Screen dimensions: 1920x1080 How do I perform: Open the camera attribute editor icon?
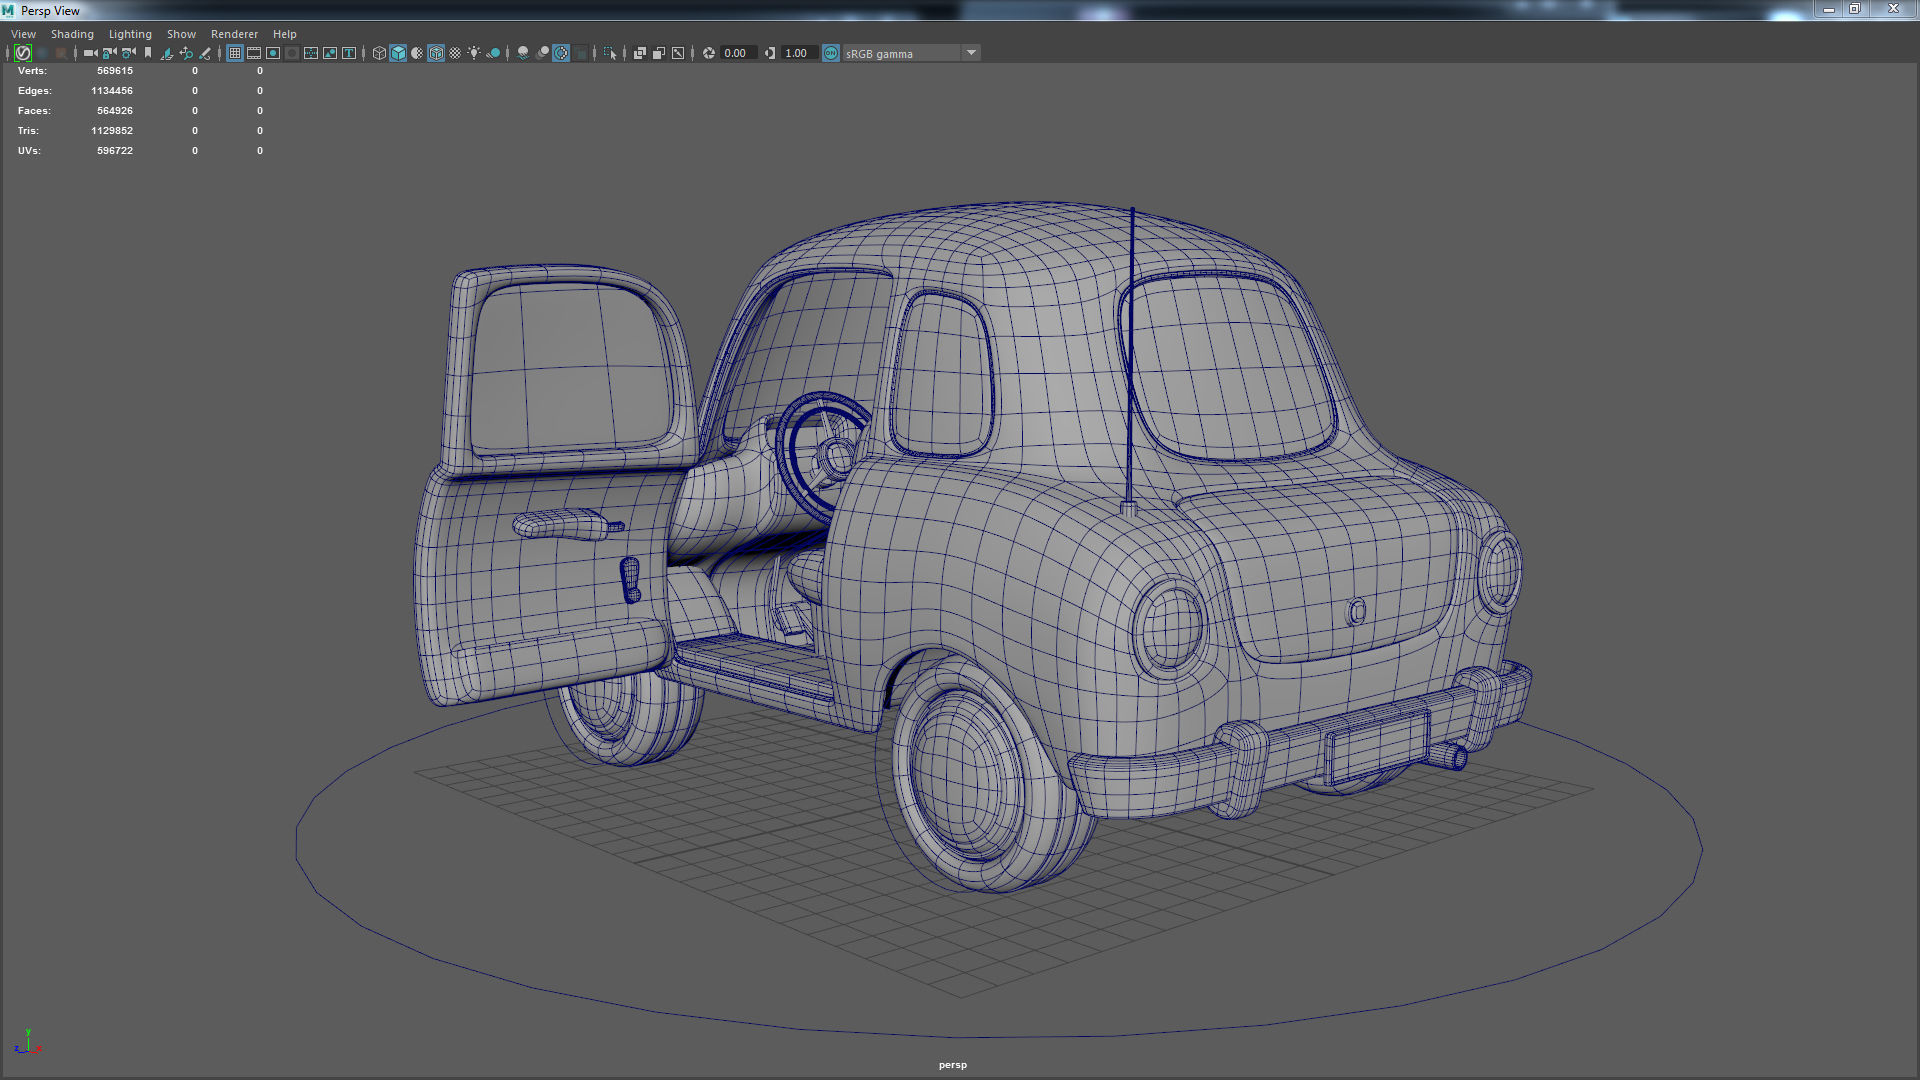click(127, 53)
